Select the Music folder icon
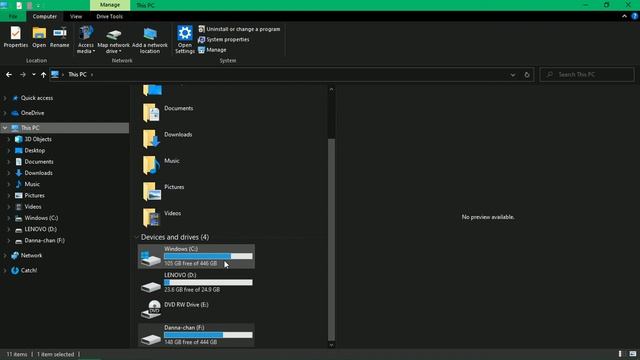Image resolution: width=640 pixels, height=360 pixels. point(151,165)
